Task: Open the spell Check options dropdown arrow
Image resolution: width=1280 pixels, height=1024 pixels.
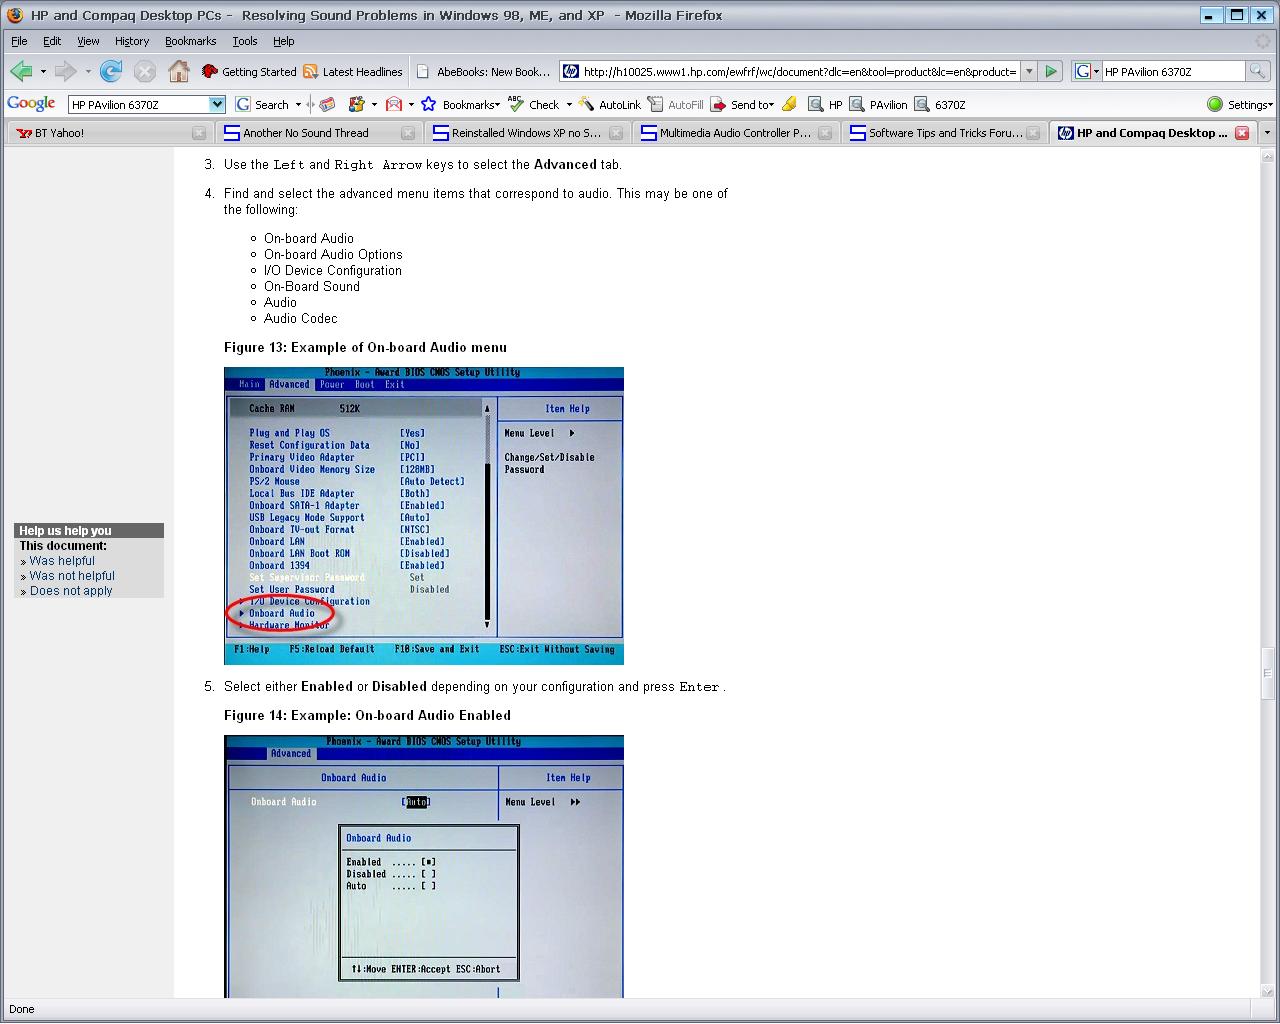Action: pos(569,104)
